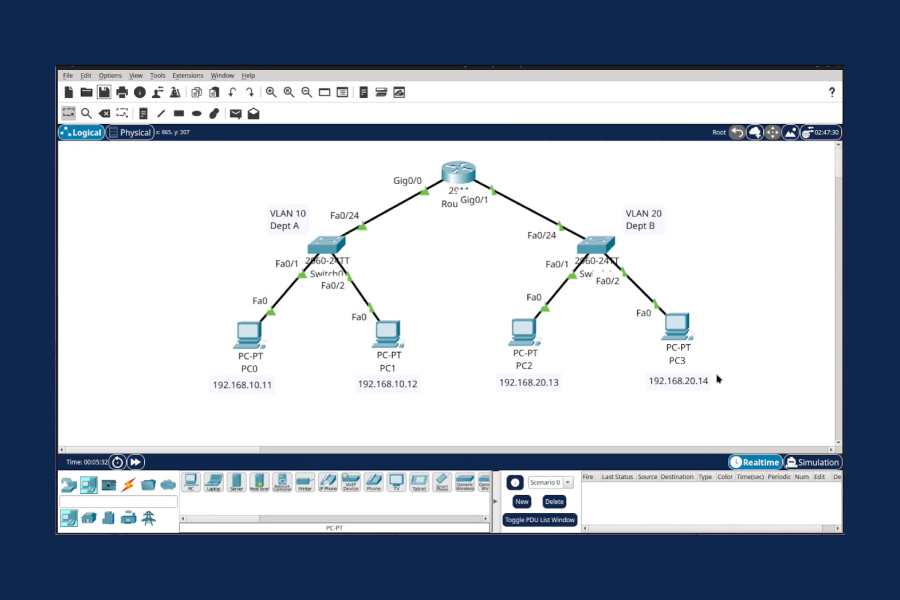Select the Laptop device from palette
The image size is (900, 600).
coord(213,482)
